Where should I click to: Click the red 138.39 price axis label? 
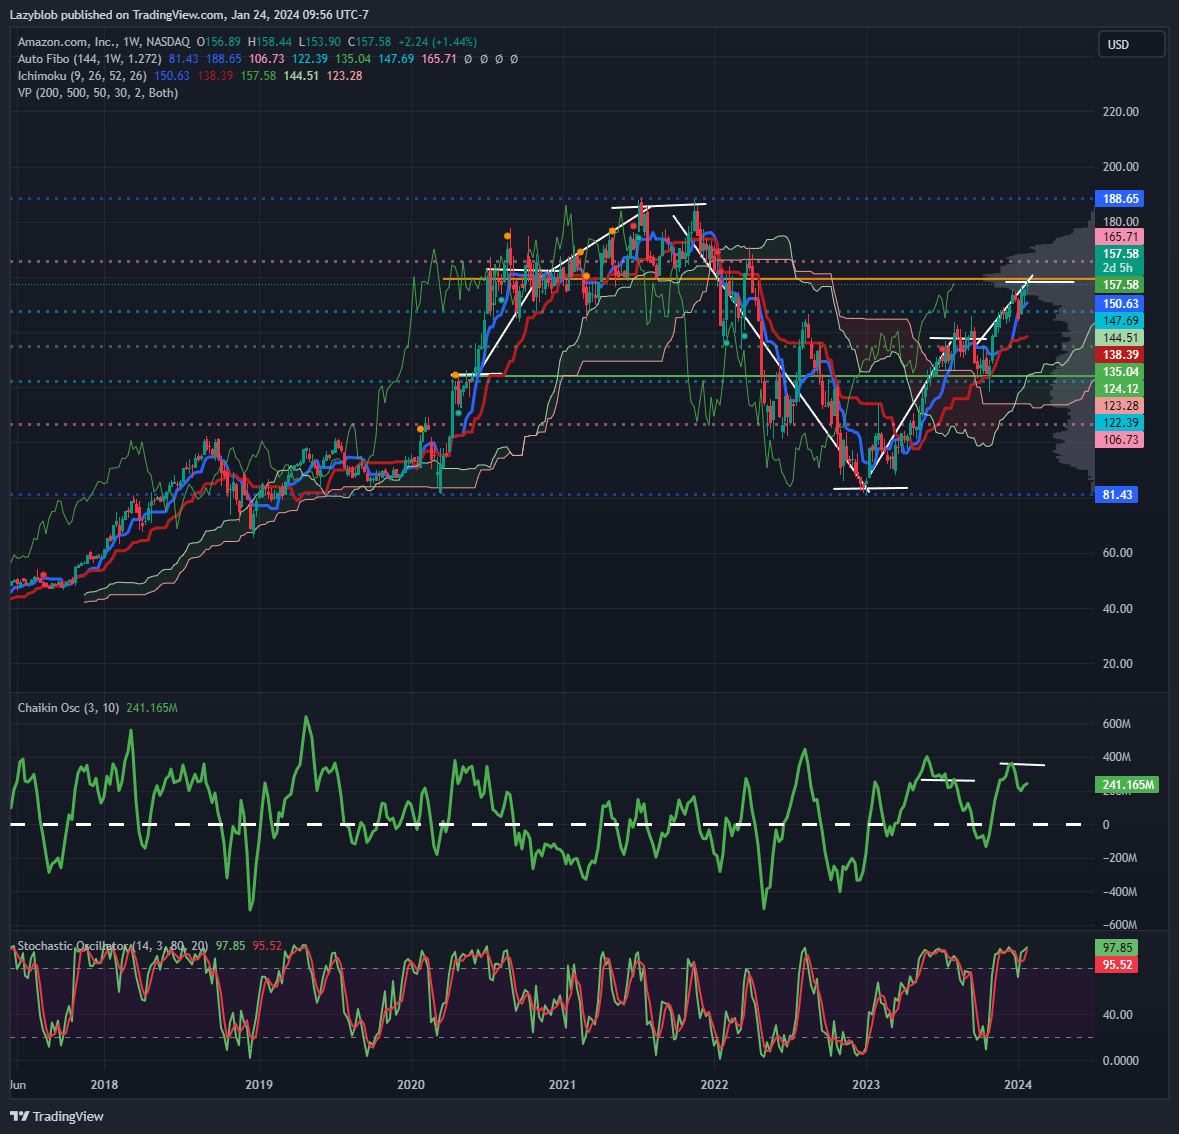pos(1120,355)
